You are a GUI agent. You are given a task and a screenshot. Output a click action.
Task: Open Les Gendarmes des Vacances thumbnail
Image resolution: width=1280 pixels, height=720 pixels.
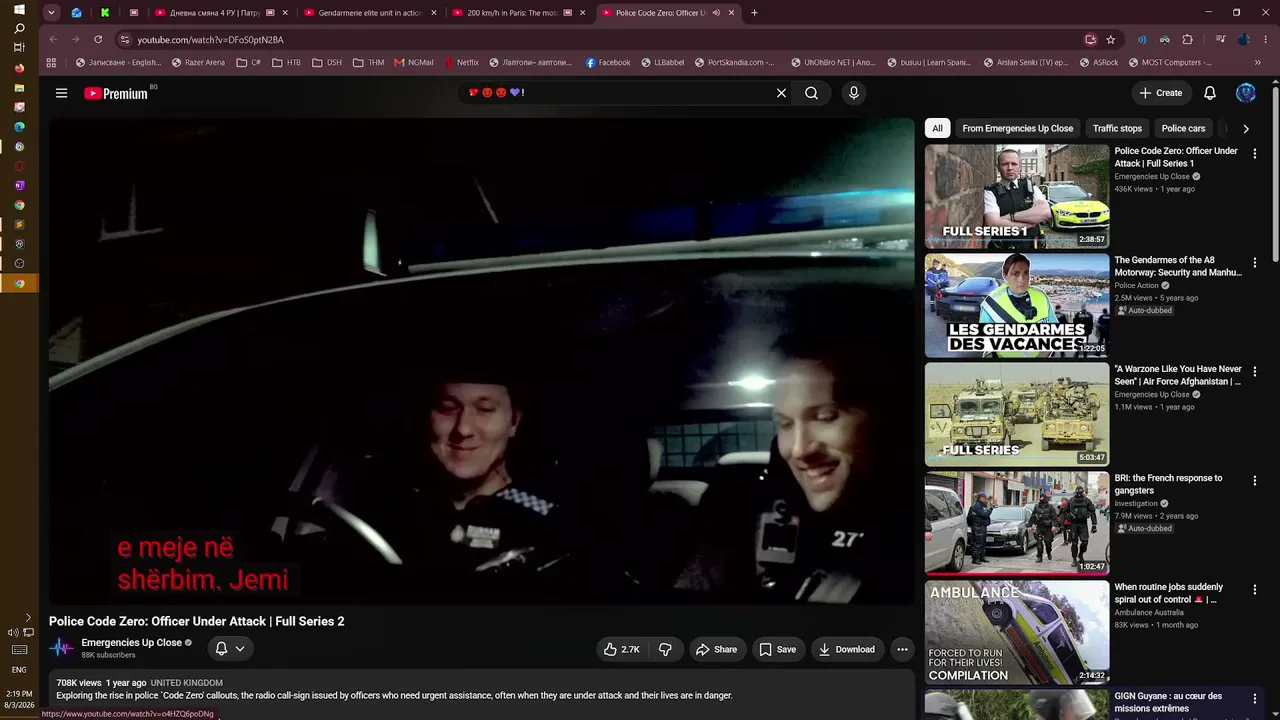click(x=1017, y=305)
